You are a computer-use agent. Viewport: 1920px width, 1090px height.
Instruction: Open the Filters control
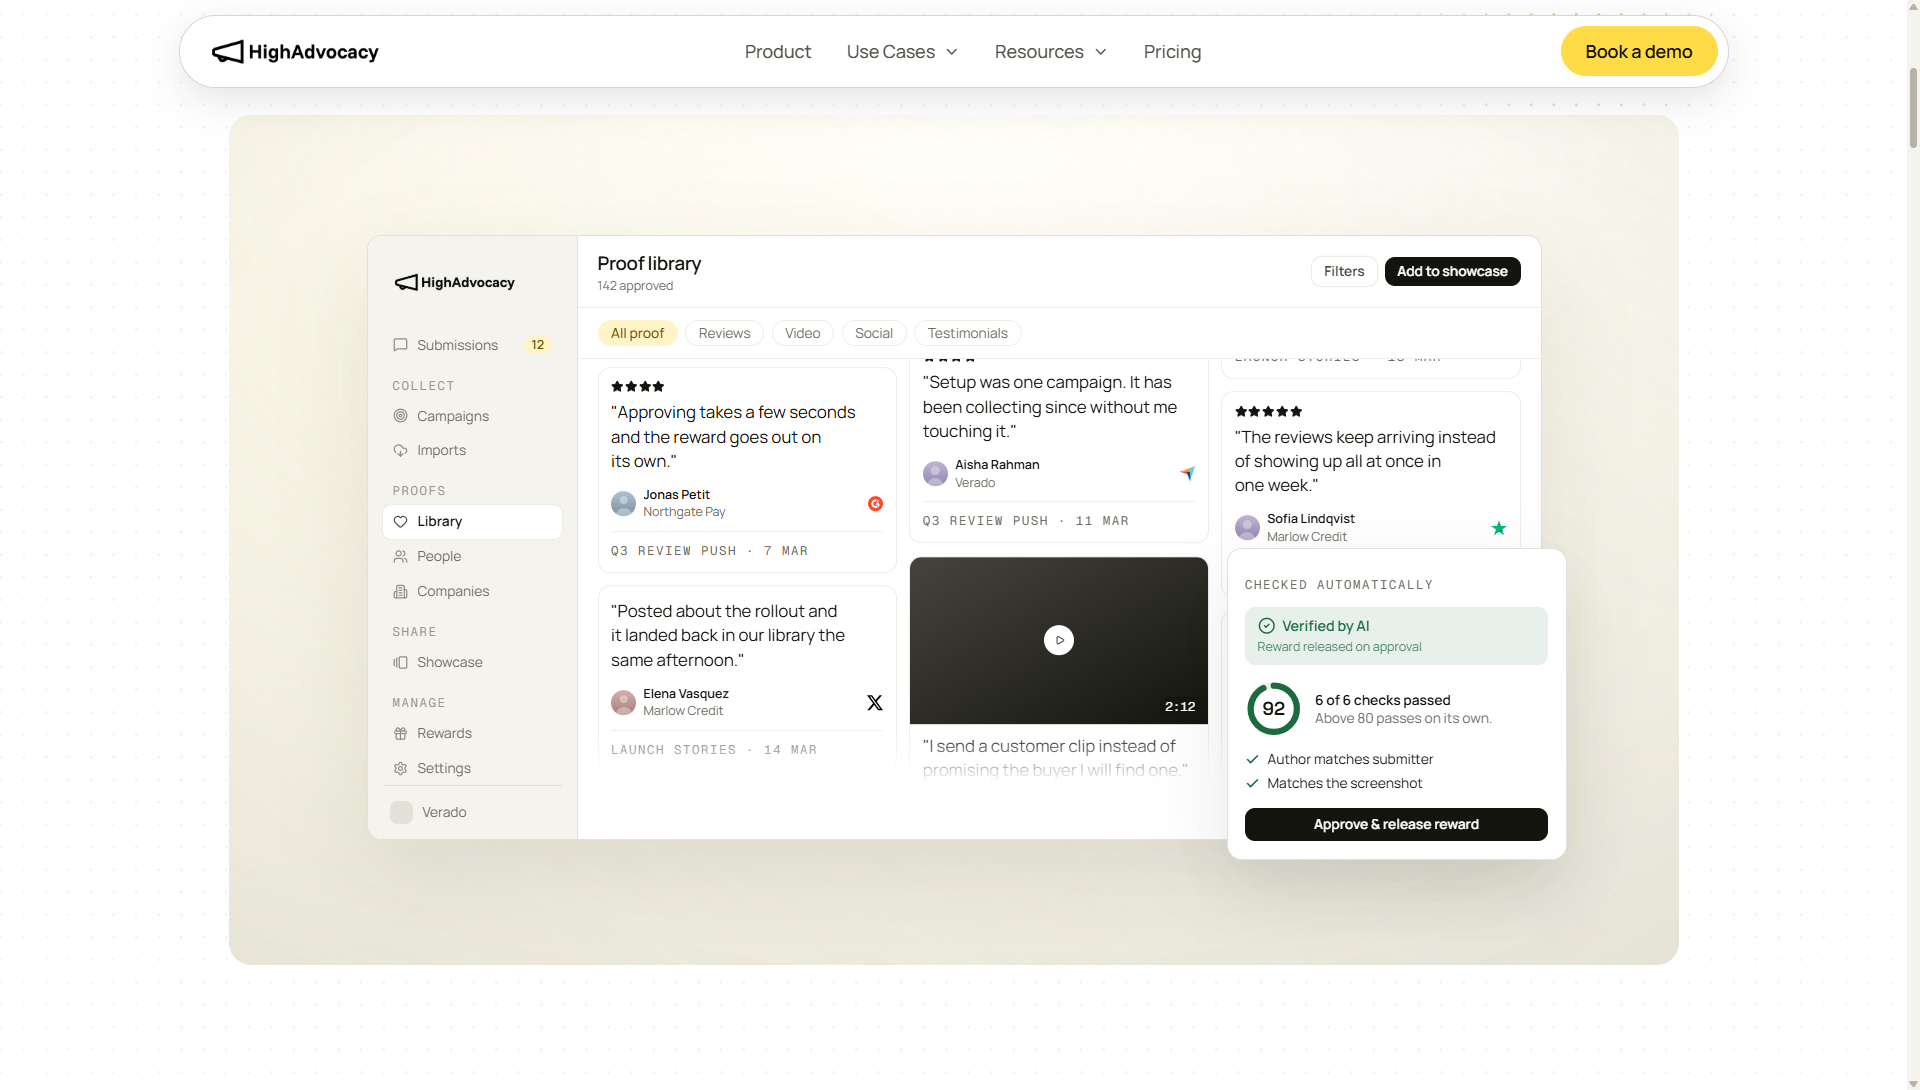[1344, 272]
